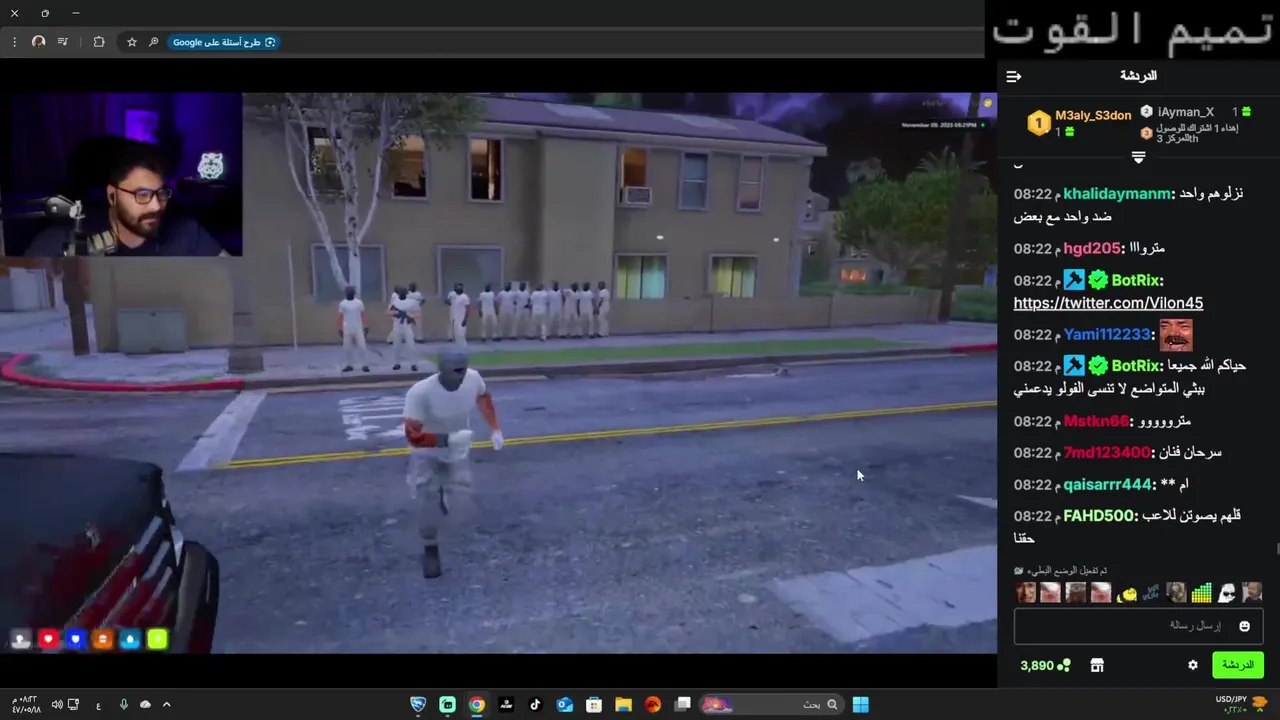Click the chat message input field
Viewport: 1280px width, 720px height.
(1138, 626)
